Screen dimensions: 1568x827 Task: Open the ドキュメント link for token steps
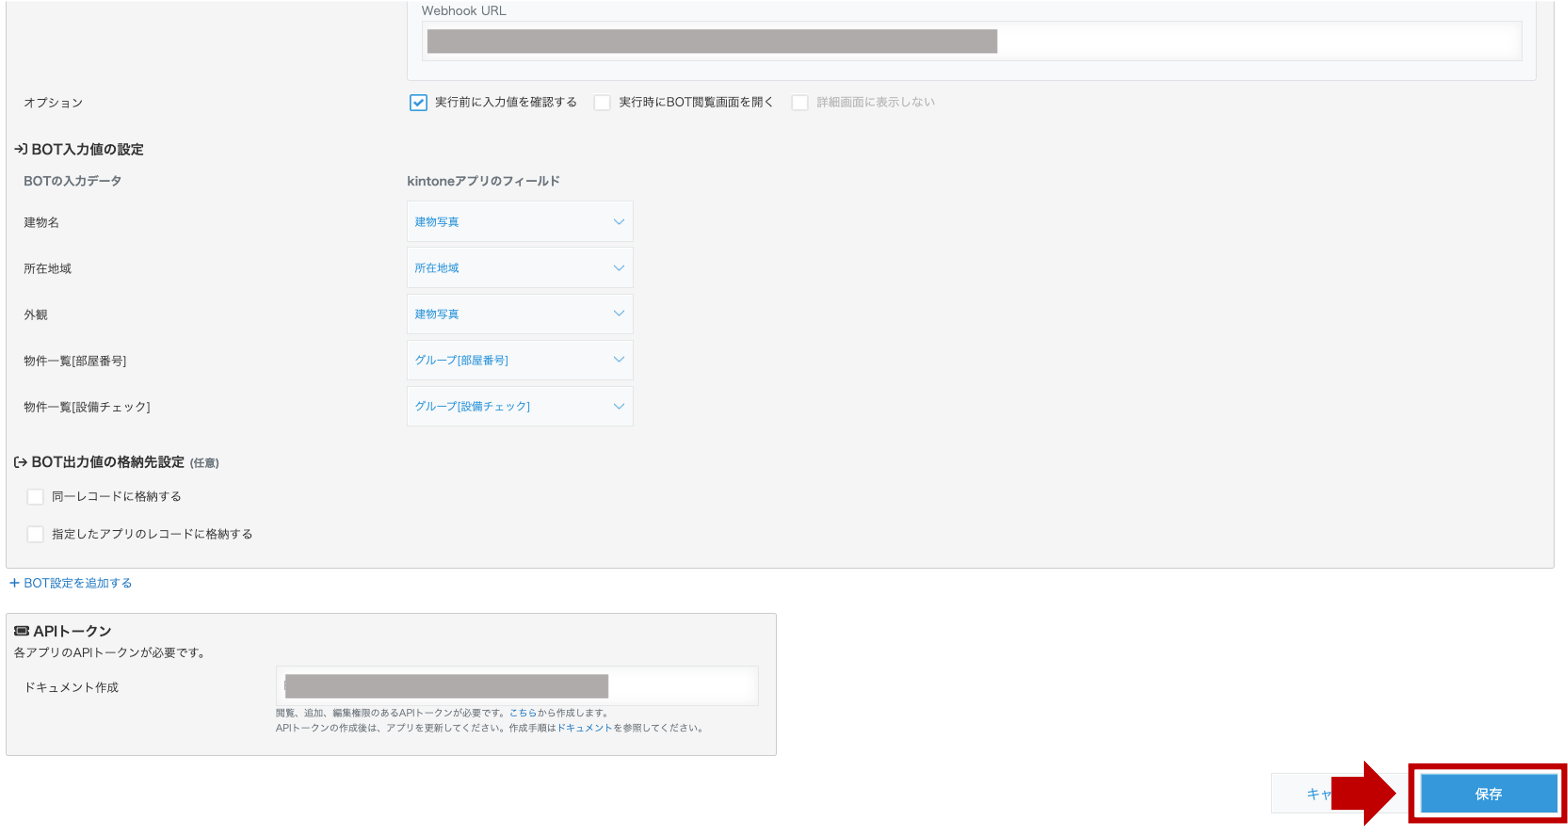tap(585, 728)
